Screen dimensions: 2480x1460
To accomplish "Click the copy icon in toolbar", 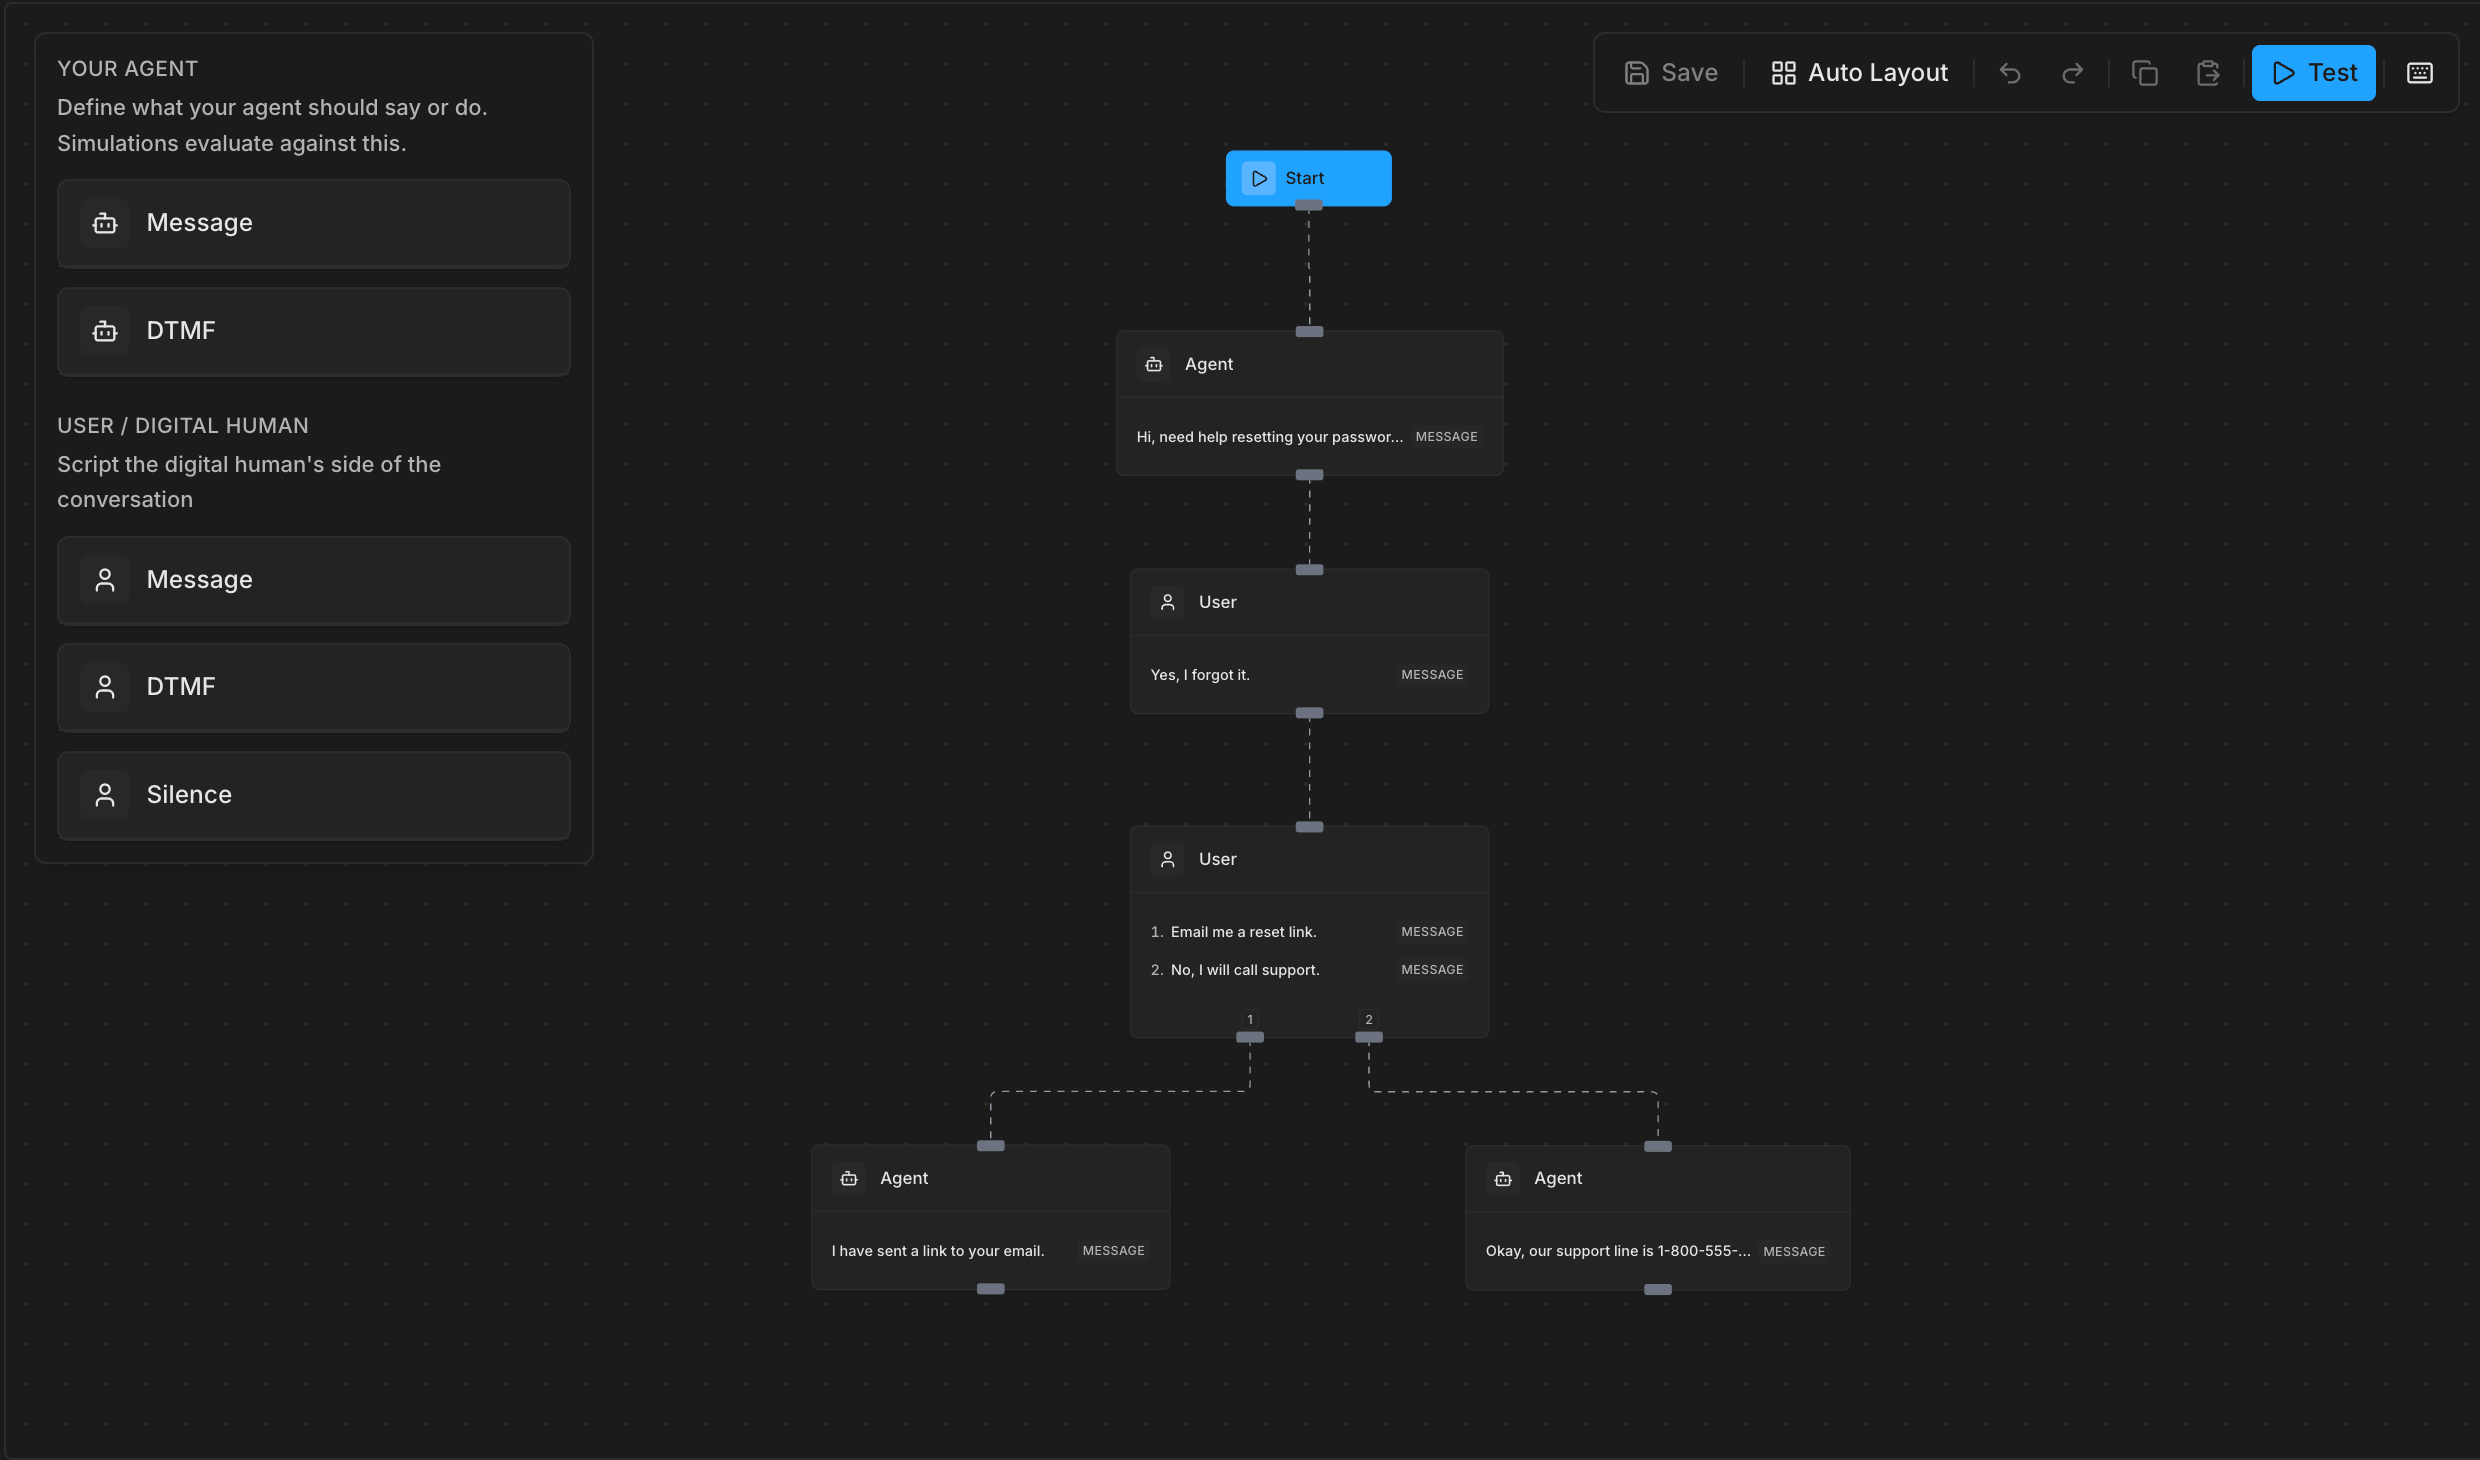I will tap(2145, 73).
